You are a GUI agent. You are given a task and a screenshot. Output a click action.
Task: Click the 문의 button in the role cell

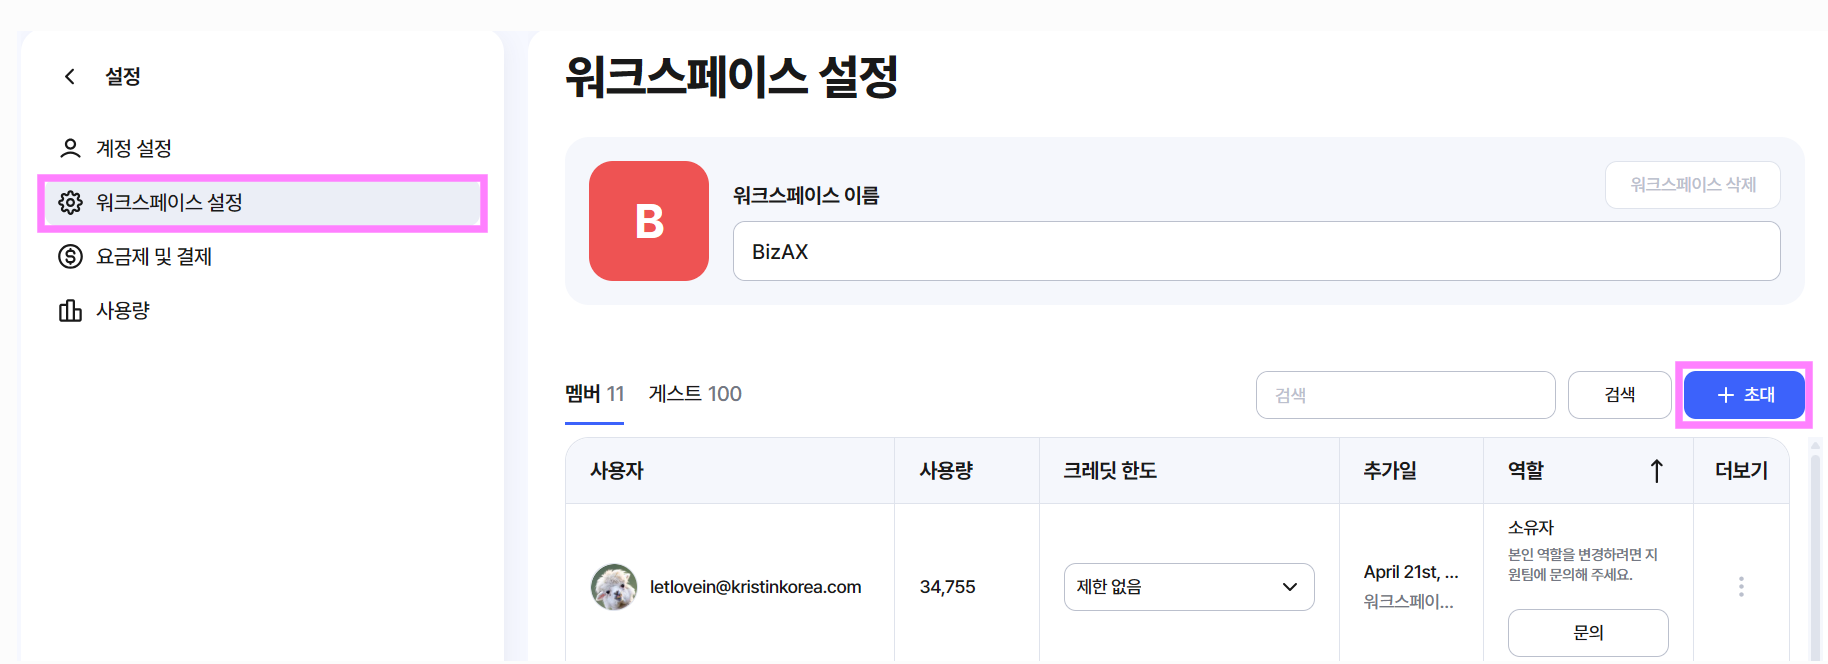click(1588, 633)
